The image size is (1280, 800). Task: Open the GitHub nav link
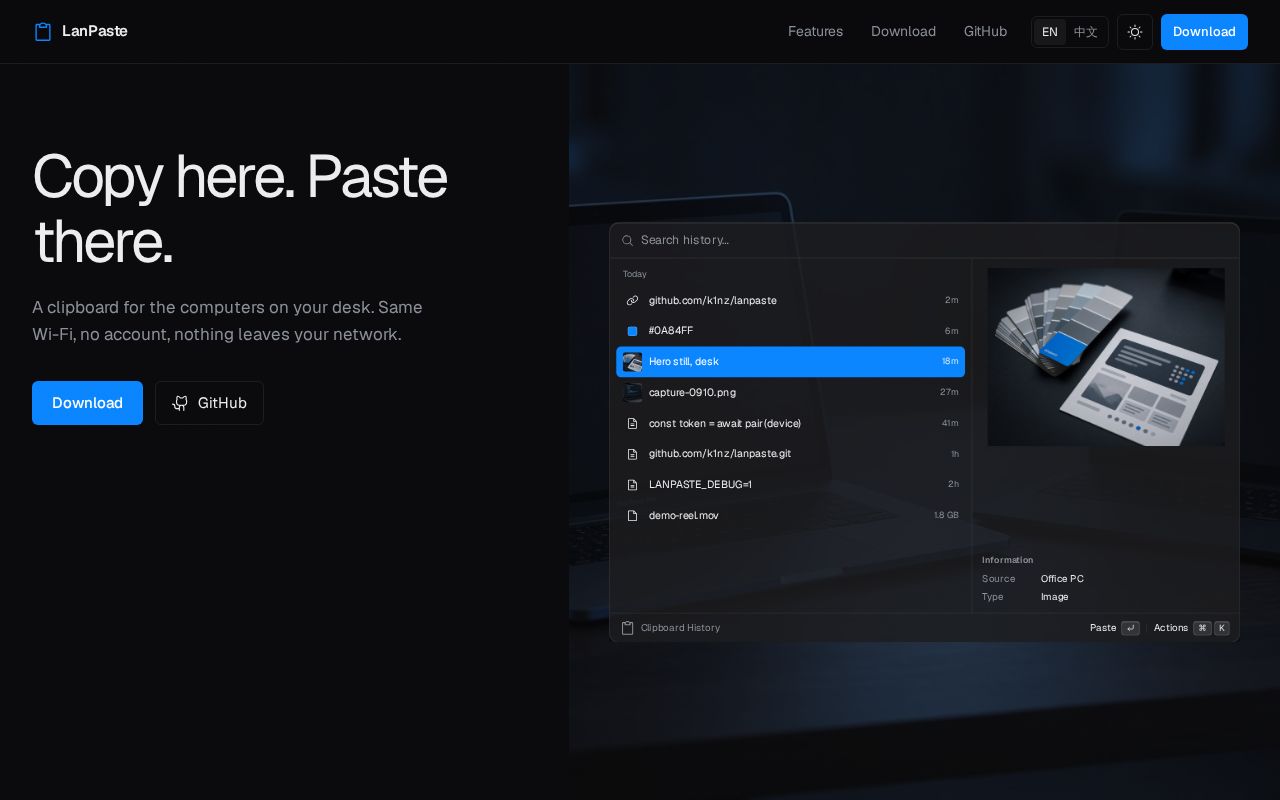click(985, 31)
